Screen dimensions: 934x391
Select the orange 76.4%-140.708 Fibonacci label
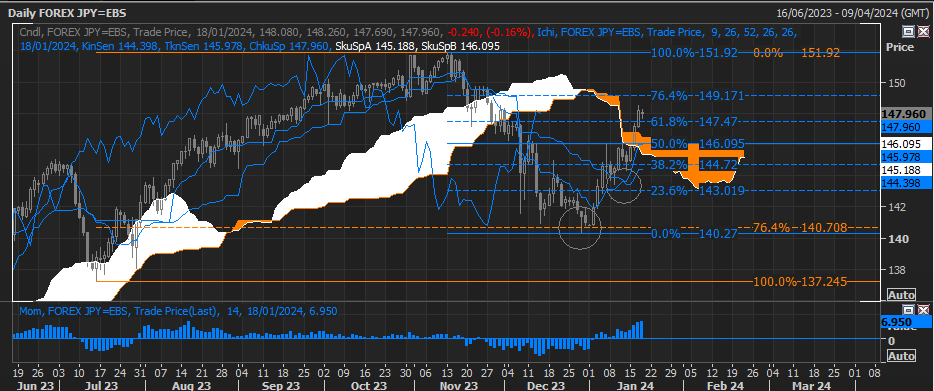coord(799,227)
